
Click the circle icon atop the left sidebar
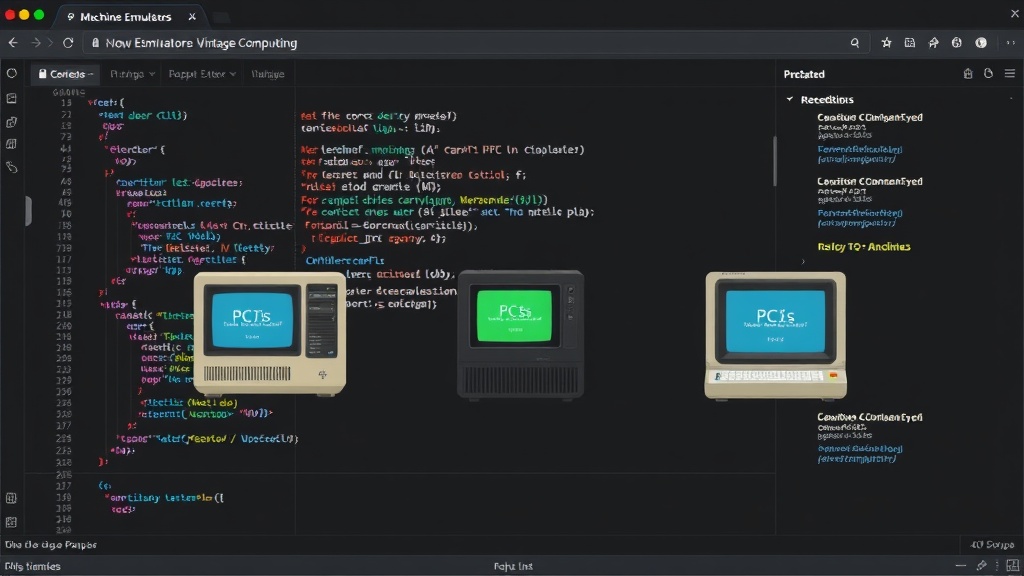tap(12, 73)
